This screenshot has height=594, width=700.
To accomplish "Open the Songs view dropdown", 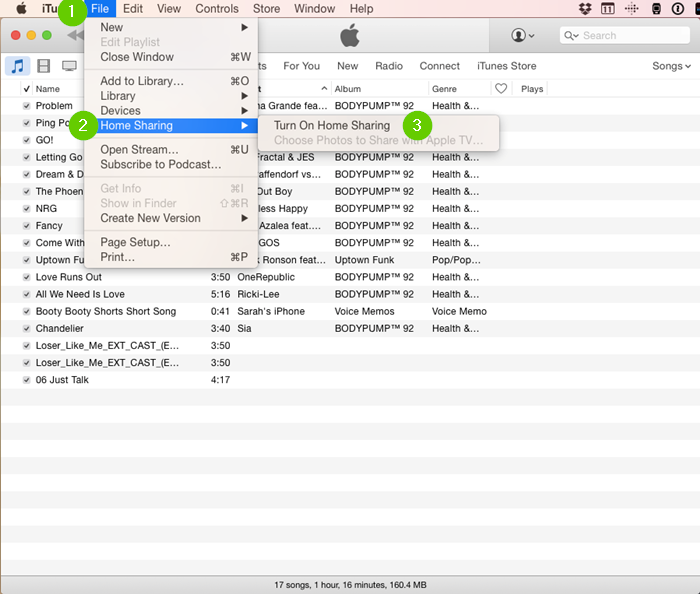I will (671, 66).
